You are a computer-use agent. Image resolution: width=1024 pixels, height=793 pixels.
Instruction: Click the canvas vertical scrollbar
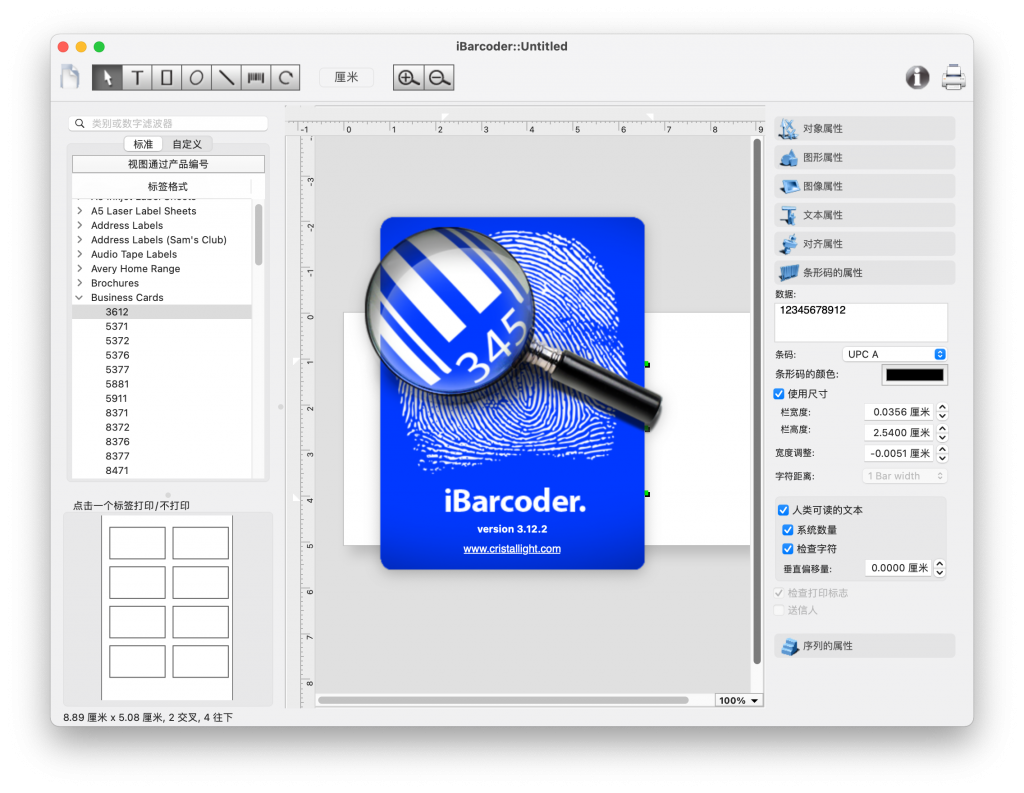coord(757,401)
